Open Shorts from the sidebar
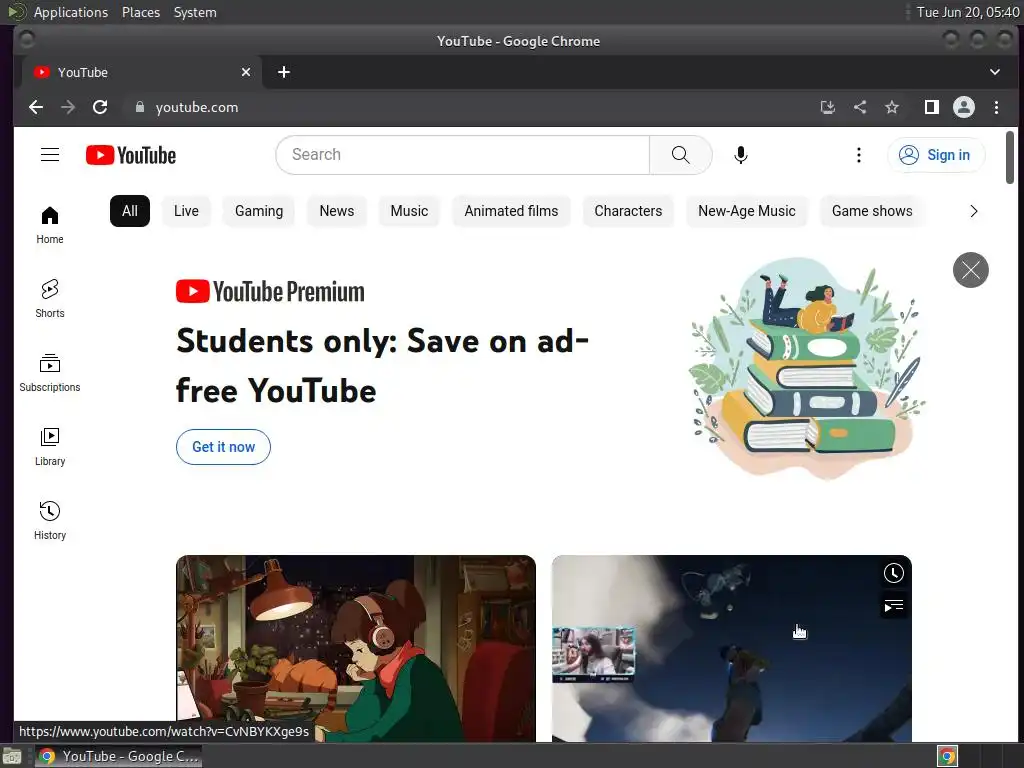 click(50, 299)
